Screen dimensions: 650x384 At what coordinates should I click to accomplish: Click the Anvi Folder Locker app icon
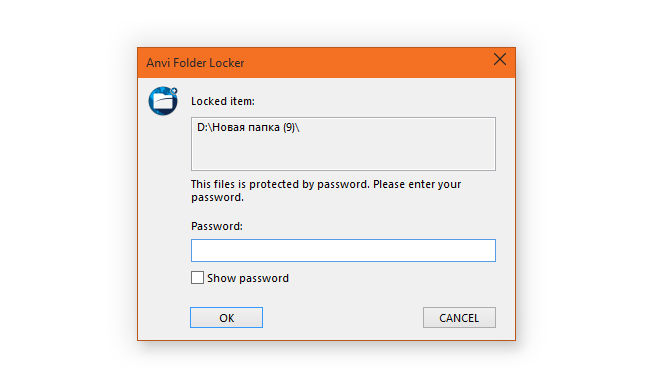pyautogui.click(x=163, y=101)
